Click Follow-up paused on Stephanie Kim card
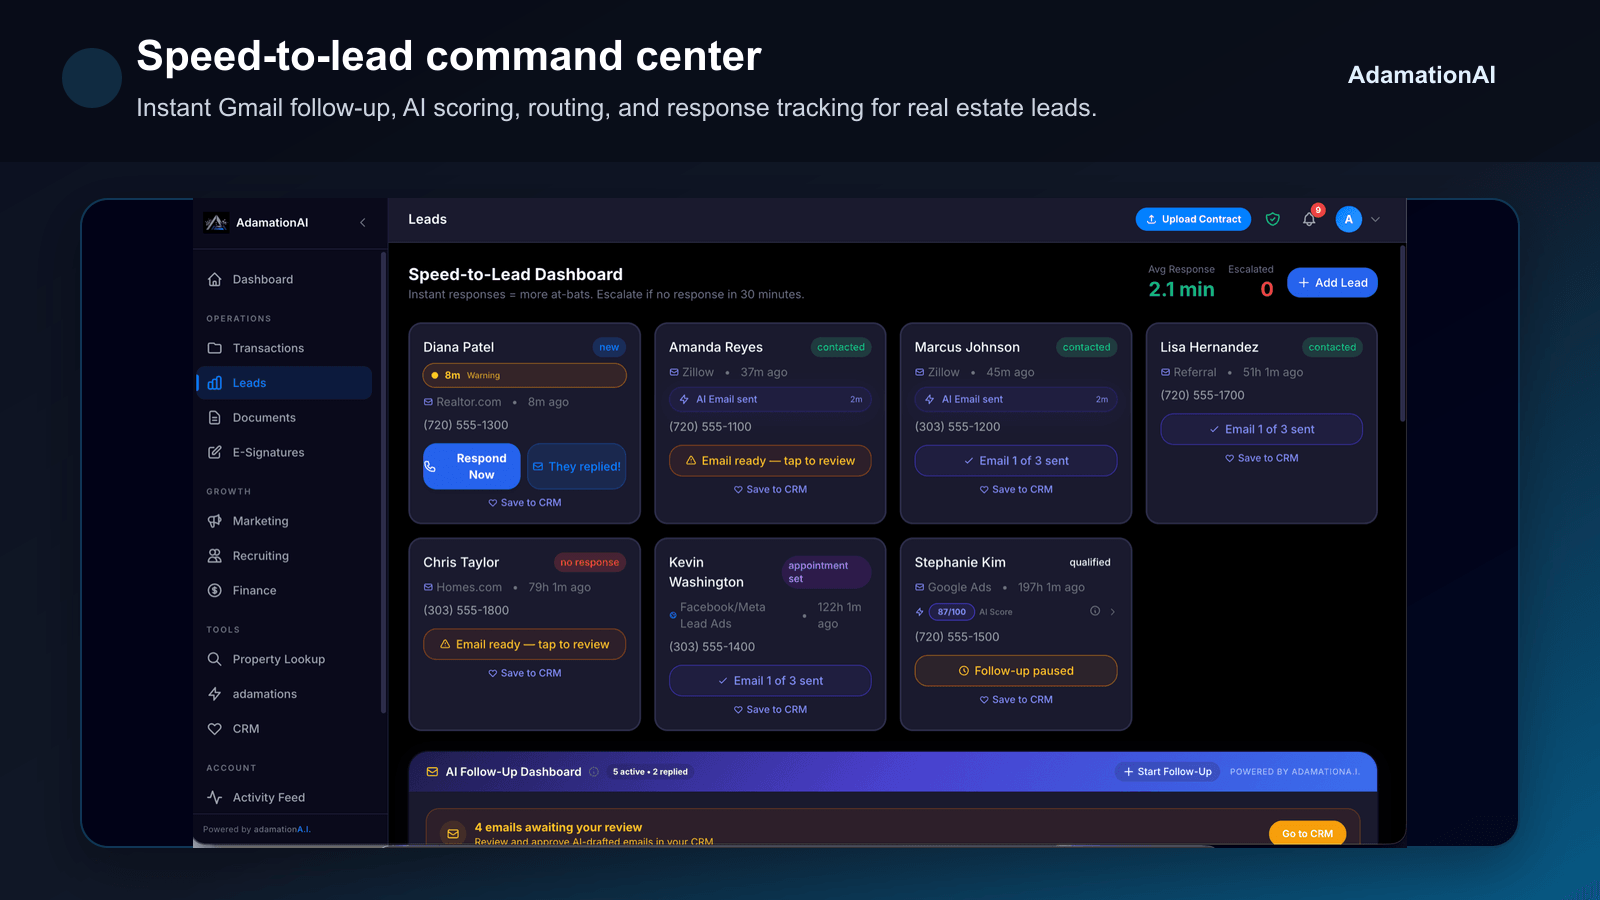1600x900 pixels. click(x=1016, y=671)
